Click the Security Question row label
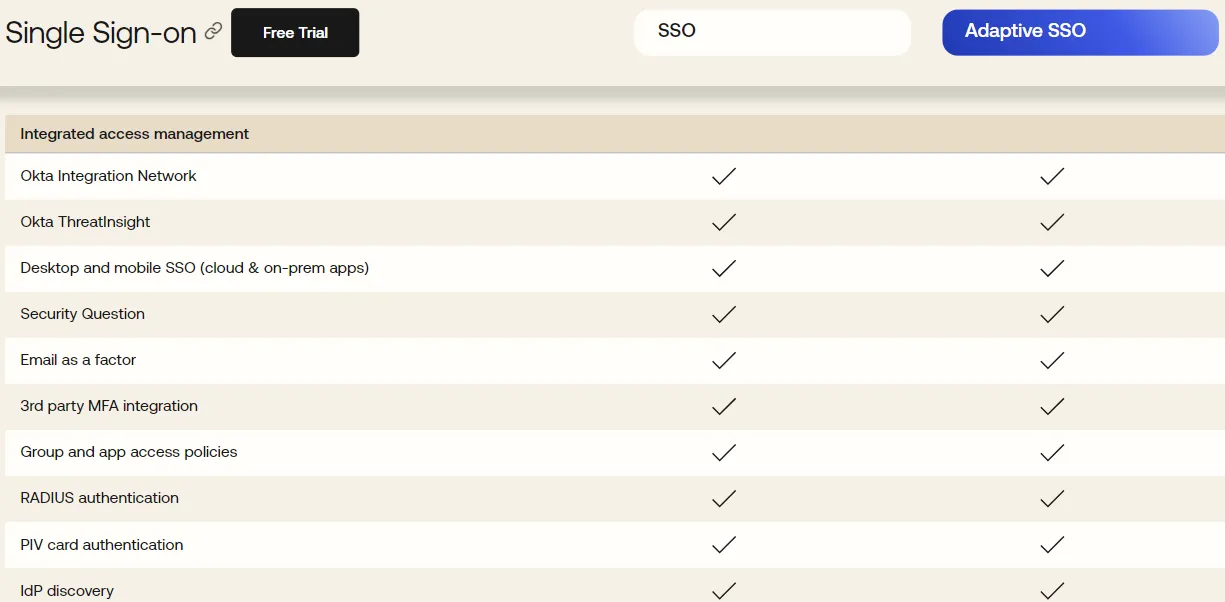Screen dimensions: 1225x602 coord(83,314)
